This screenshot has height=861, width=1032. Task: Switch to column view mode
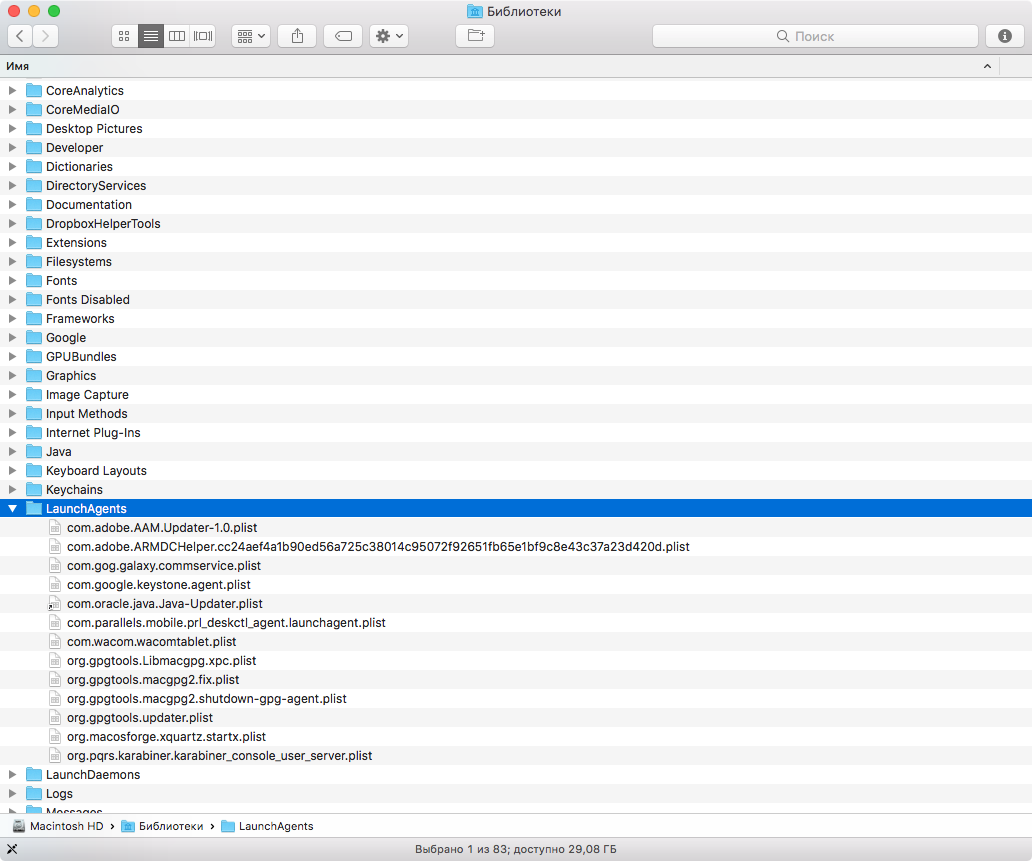coord(177,36)
